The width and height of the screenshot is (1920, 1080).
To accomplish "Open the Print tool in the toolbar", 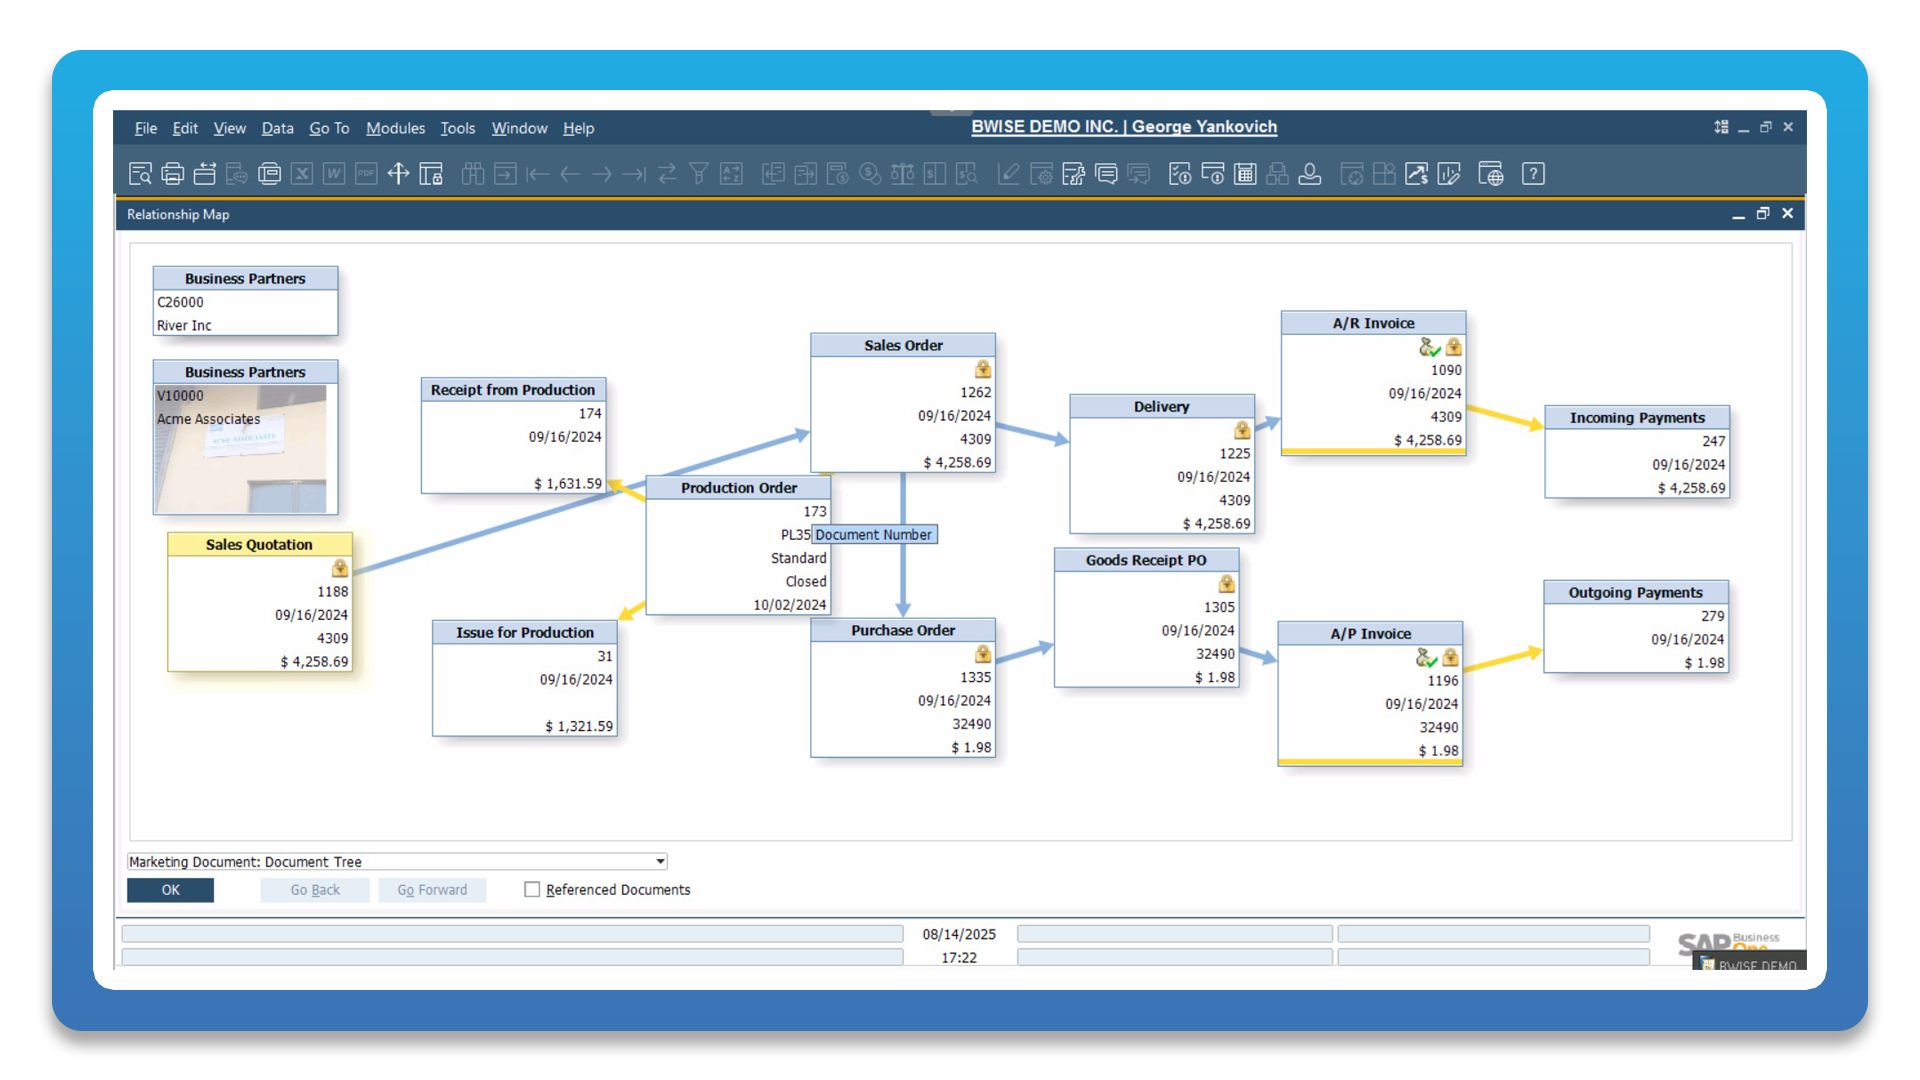I will [x=172, y=173].
